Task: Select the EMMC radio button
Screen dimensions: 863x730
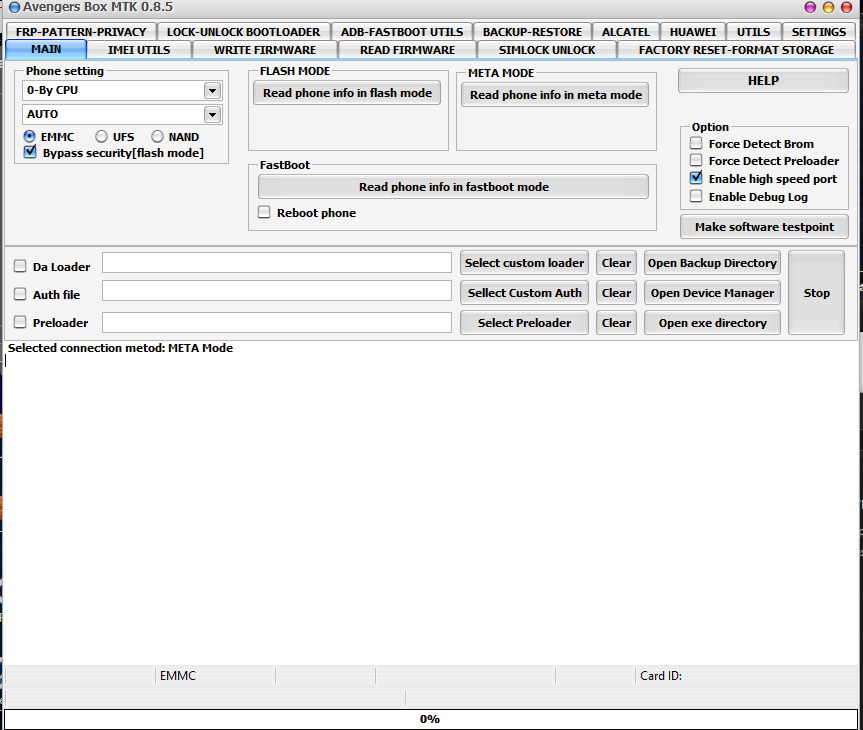Action: (x=29, y=137)
